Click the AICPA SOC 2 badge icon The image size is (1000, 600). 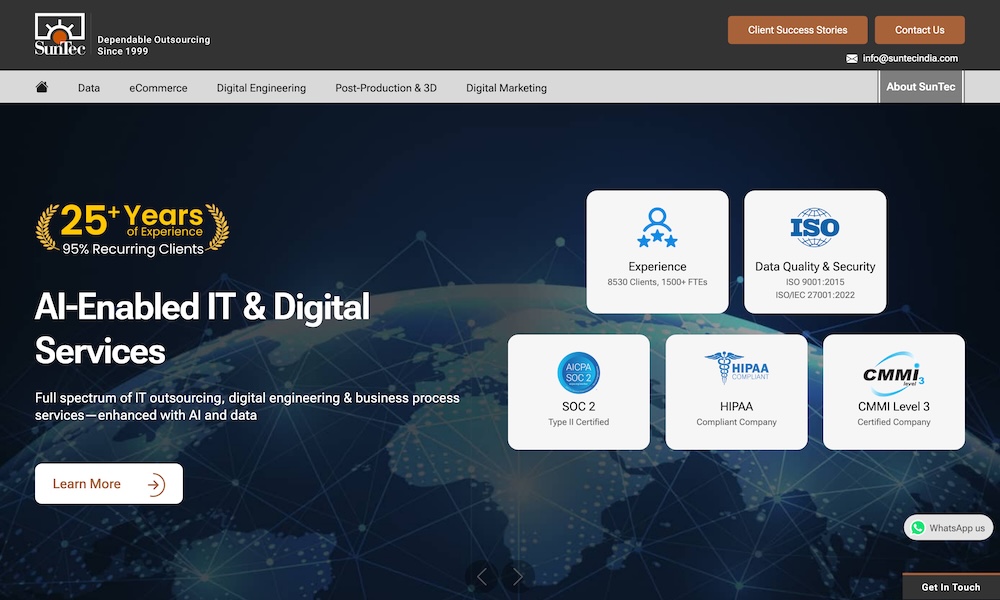578,372
